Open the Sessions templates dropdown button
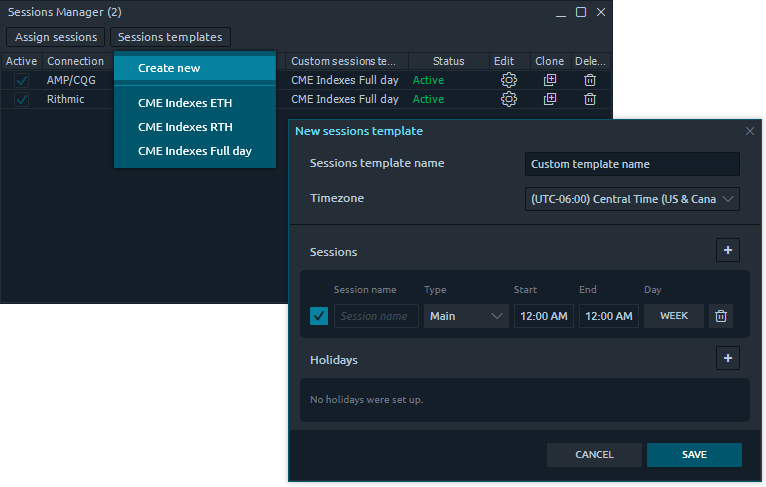Image resolution: width=766 pixels, height=487 pixels. tap(170, 37)
